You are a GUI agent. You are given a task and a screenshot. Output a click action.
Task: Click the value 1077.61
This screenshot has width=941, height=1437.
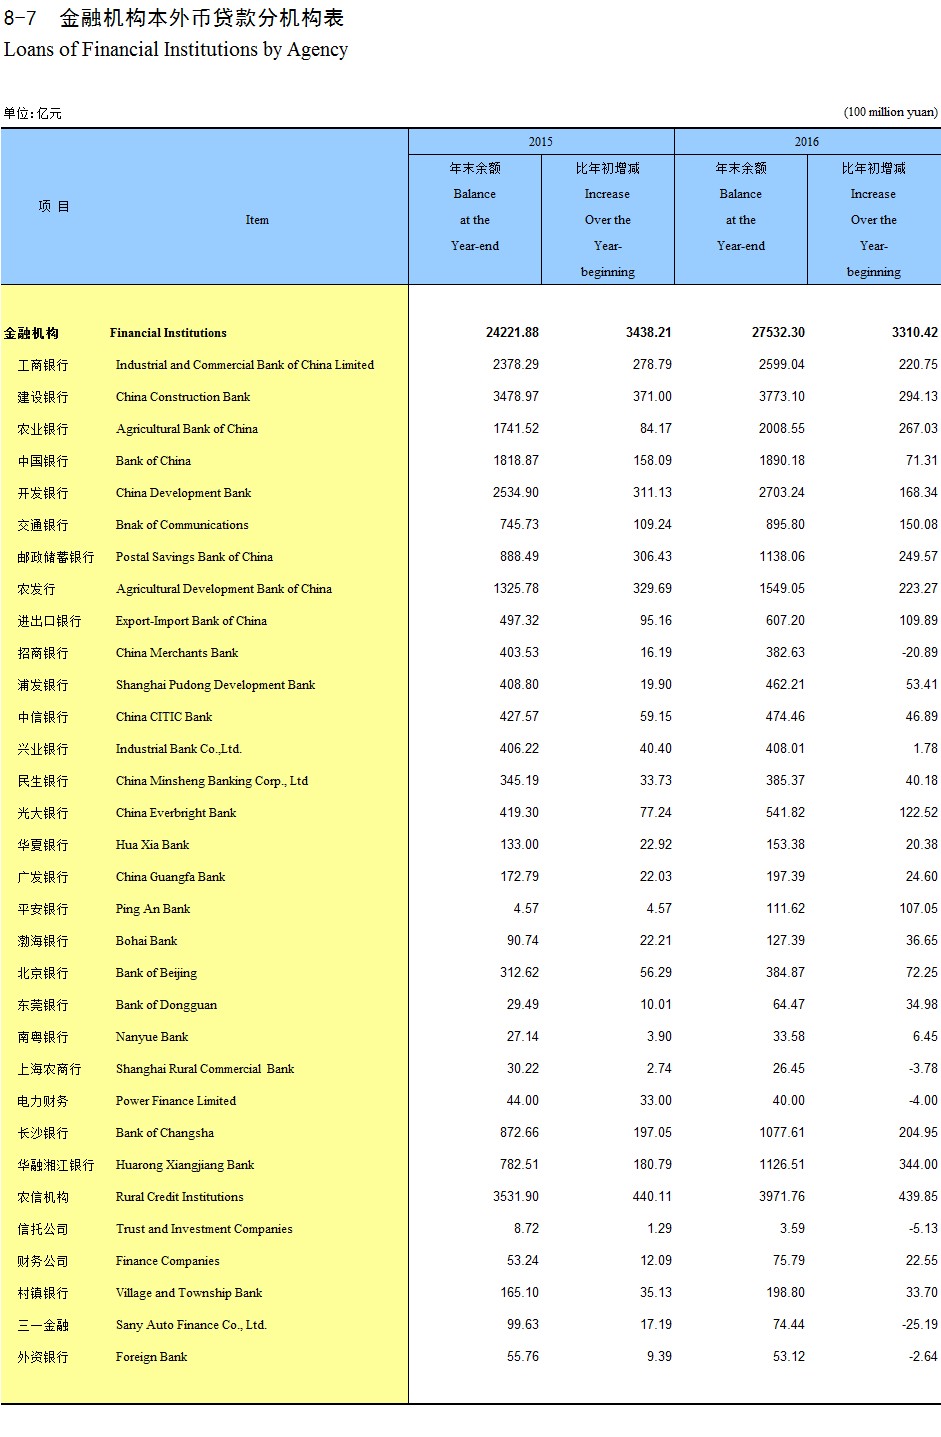782,1133
